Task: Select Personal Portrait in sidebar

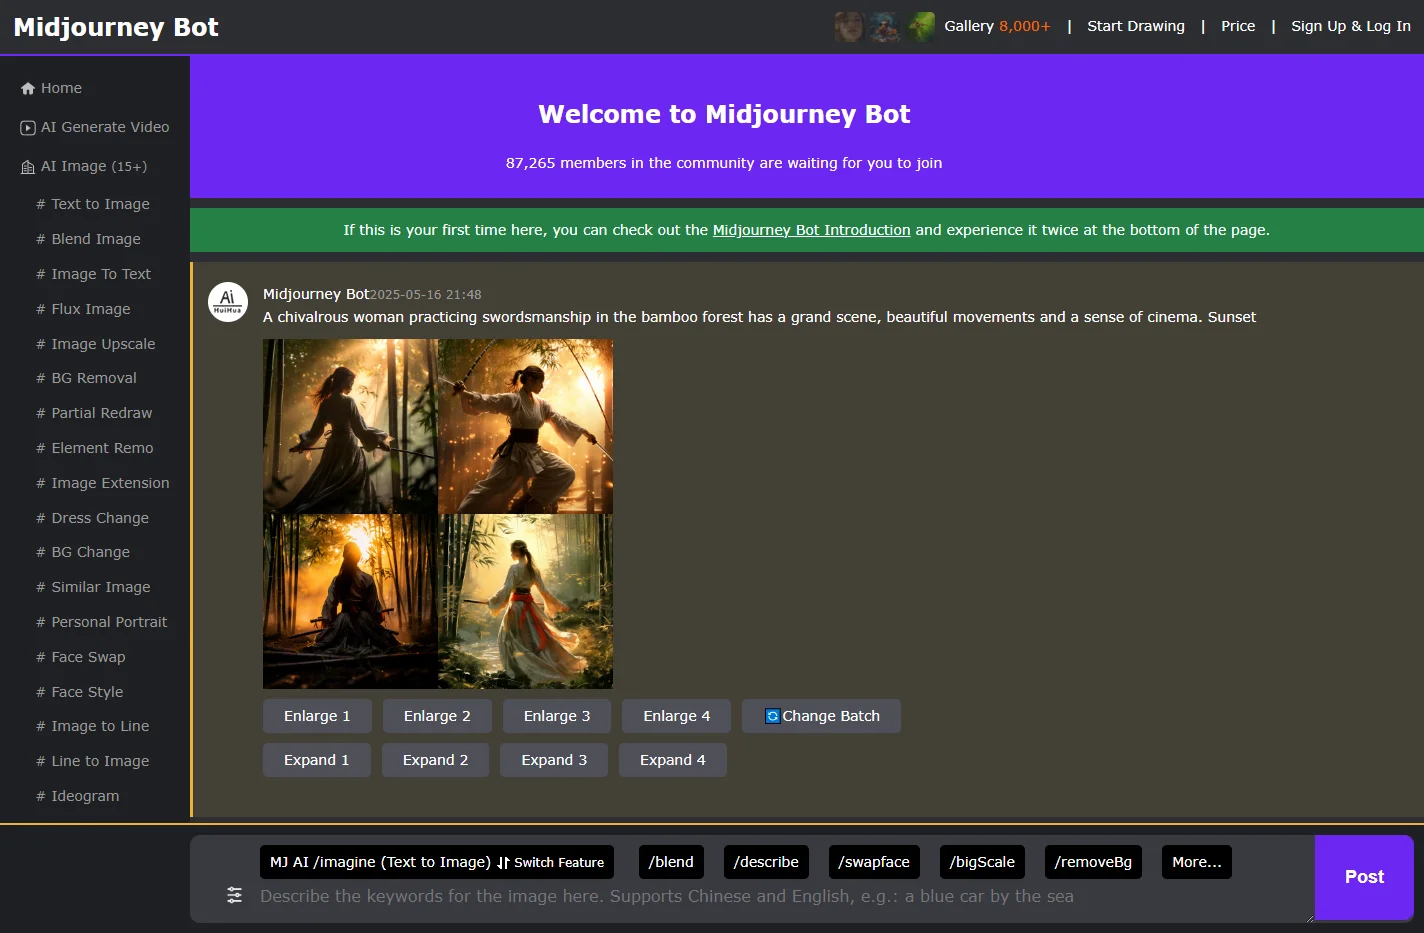Action: 102,622
